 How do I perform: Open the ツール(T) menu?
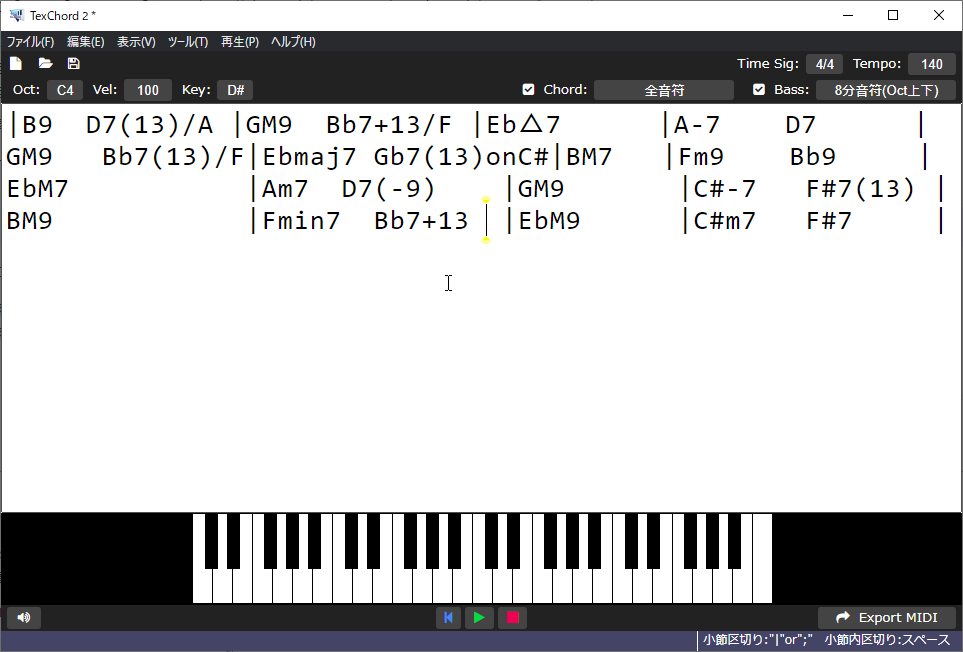188,42
